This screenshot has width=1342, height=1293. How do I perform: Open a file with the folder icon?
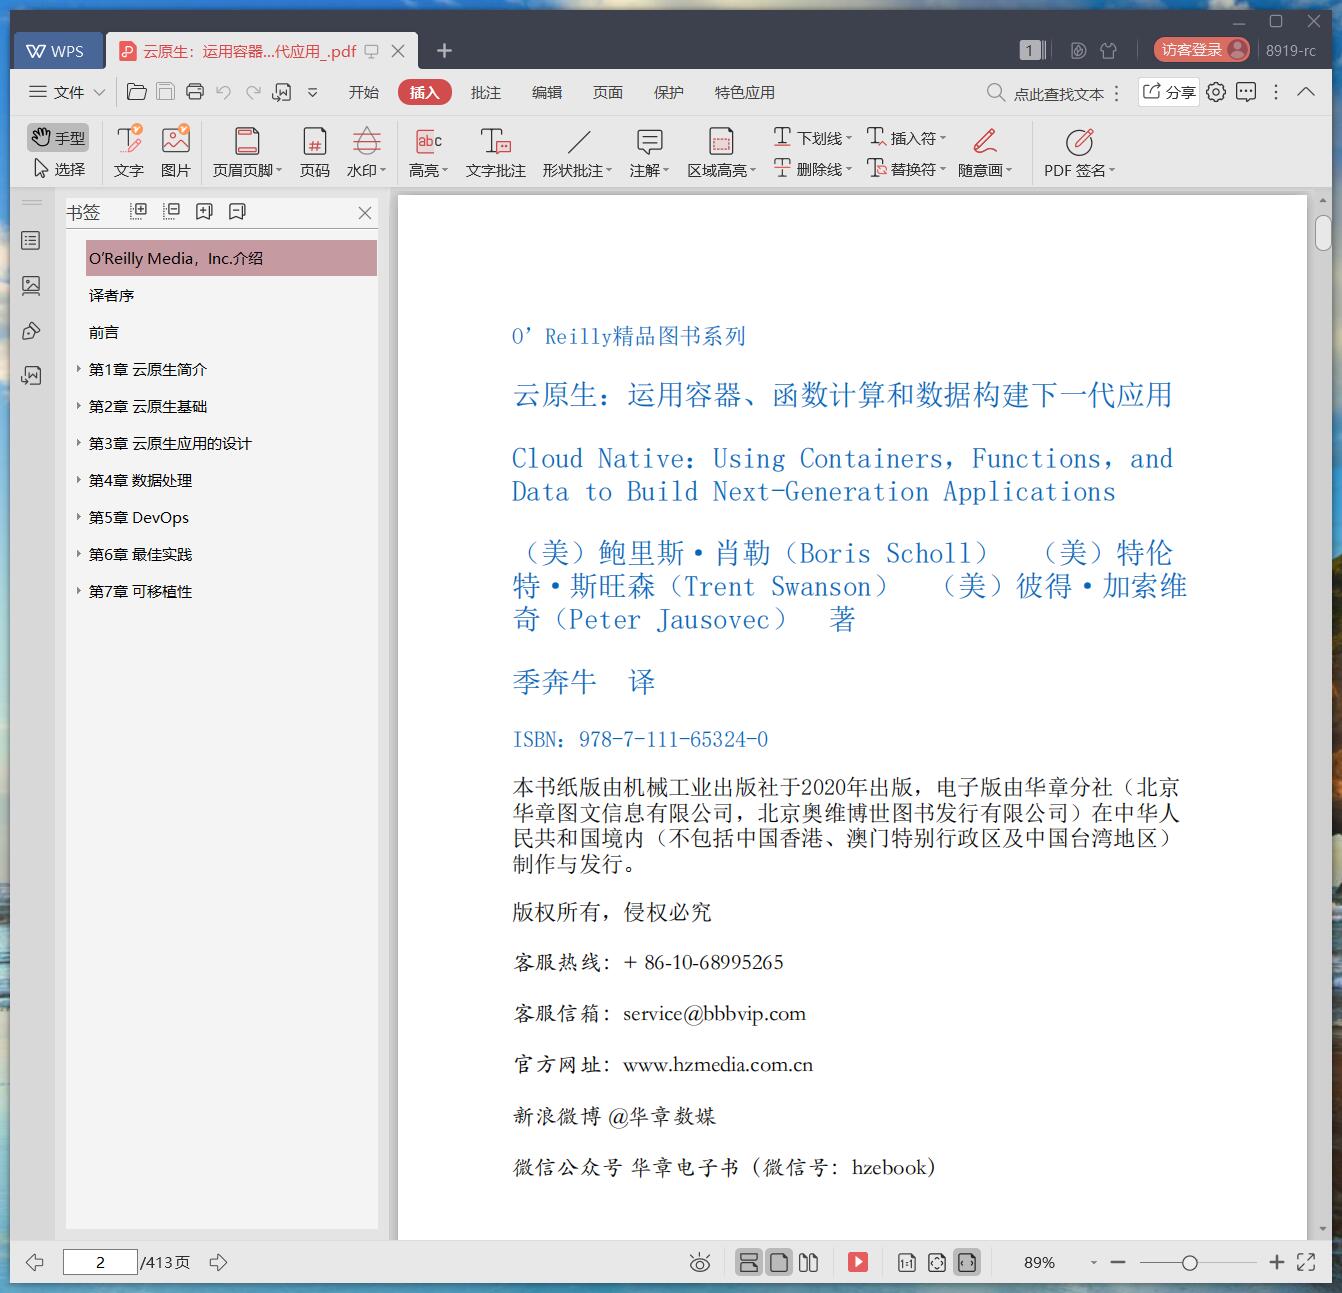(x=137, y=92)
